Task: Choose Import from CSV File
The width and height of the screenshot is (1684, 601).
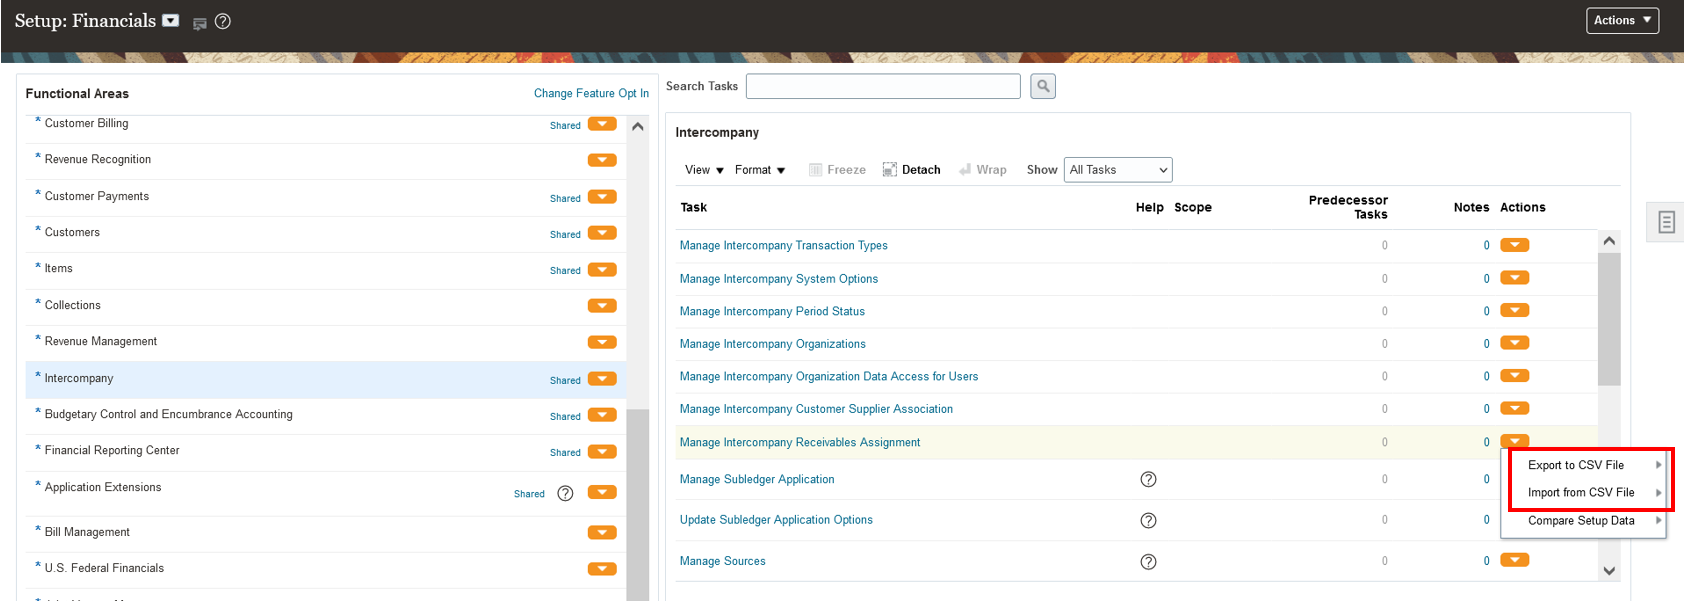Action: (1581, 492)
